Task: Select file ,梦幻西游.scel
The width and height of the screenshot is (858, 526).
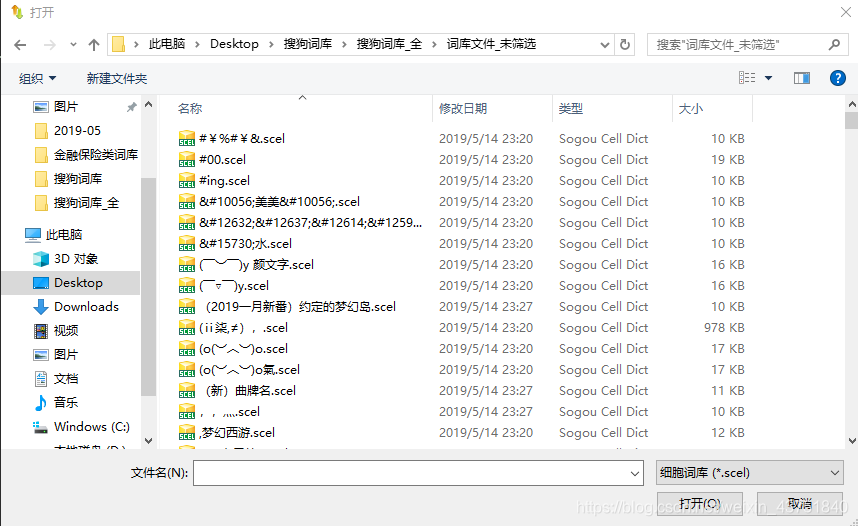Action: (x=237, y=433)
